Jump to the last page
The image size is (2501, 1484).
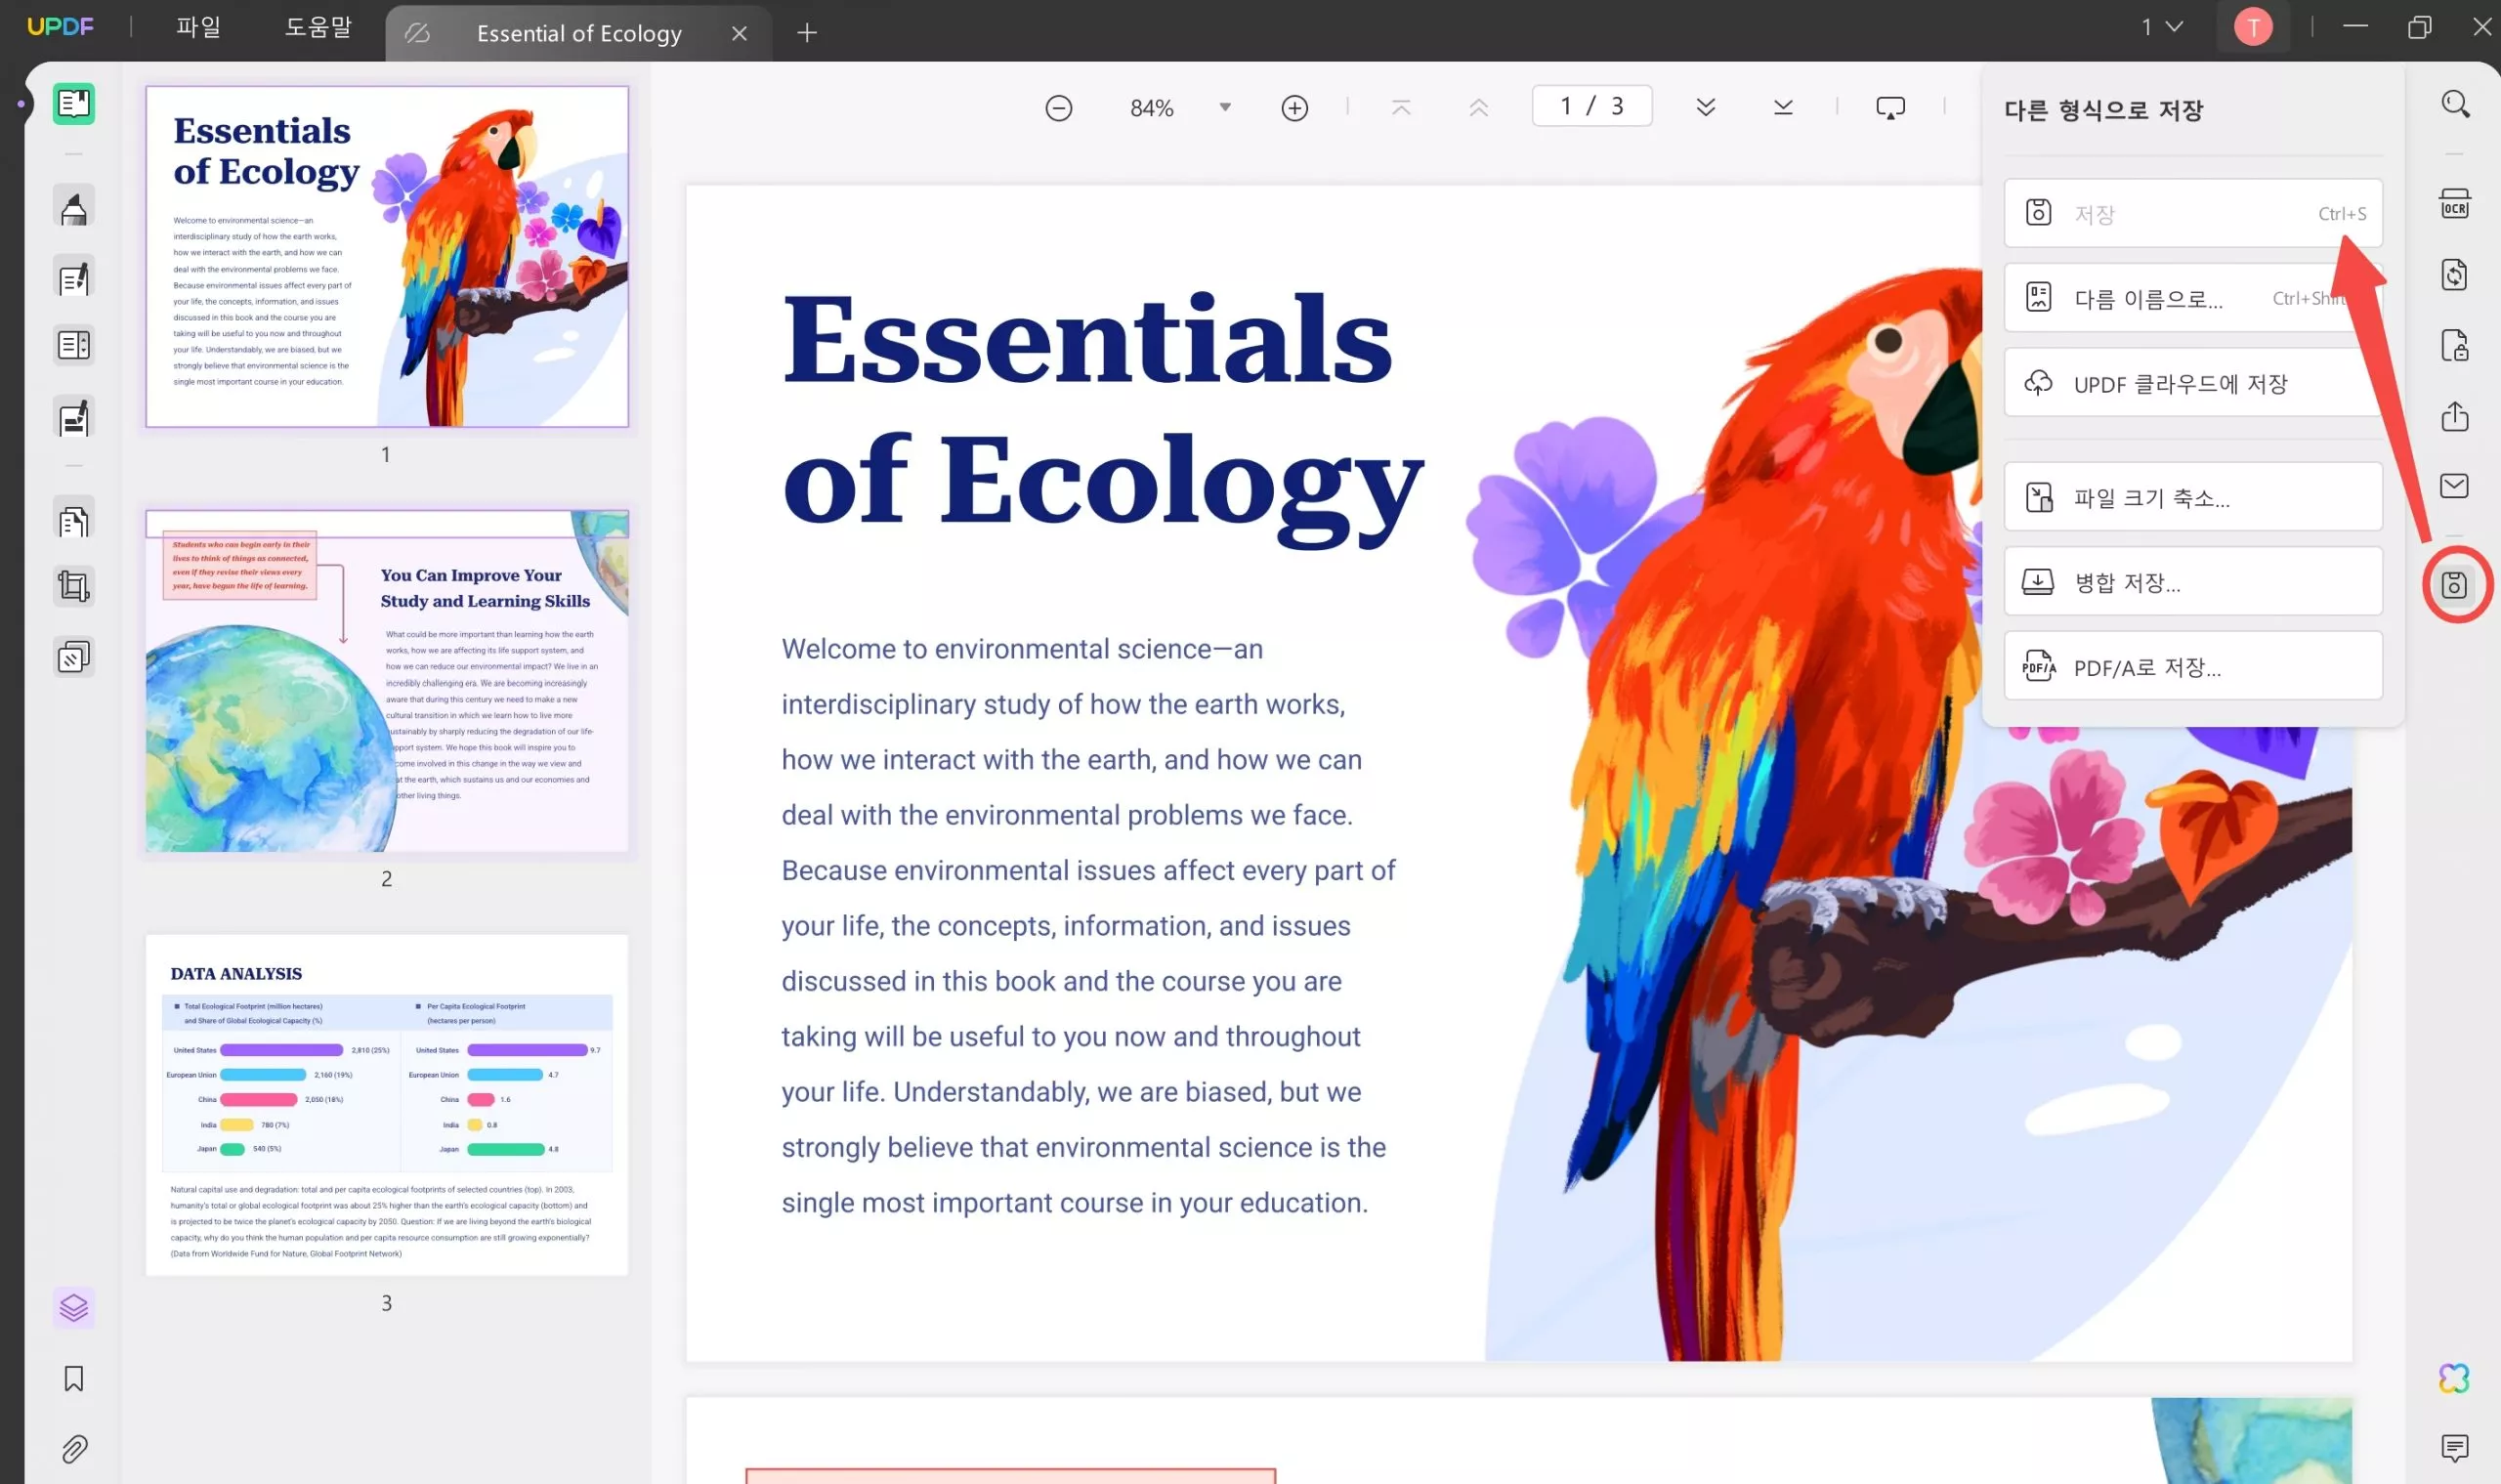(1783, 107)
